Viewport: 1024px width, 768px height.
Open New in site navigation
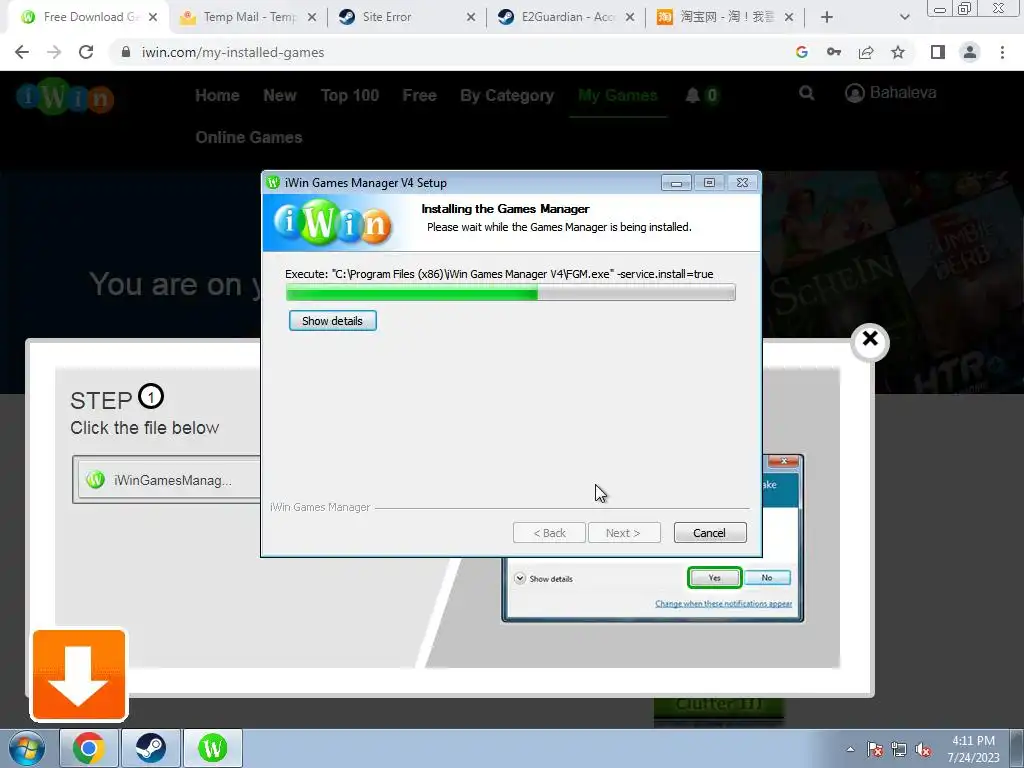pyautogui.click(x=280, y=95)
